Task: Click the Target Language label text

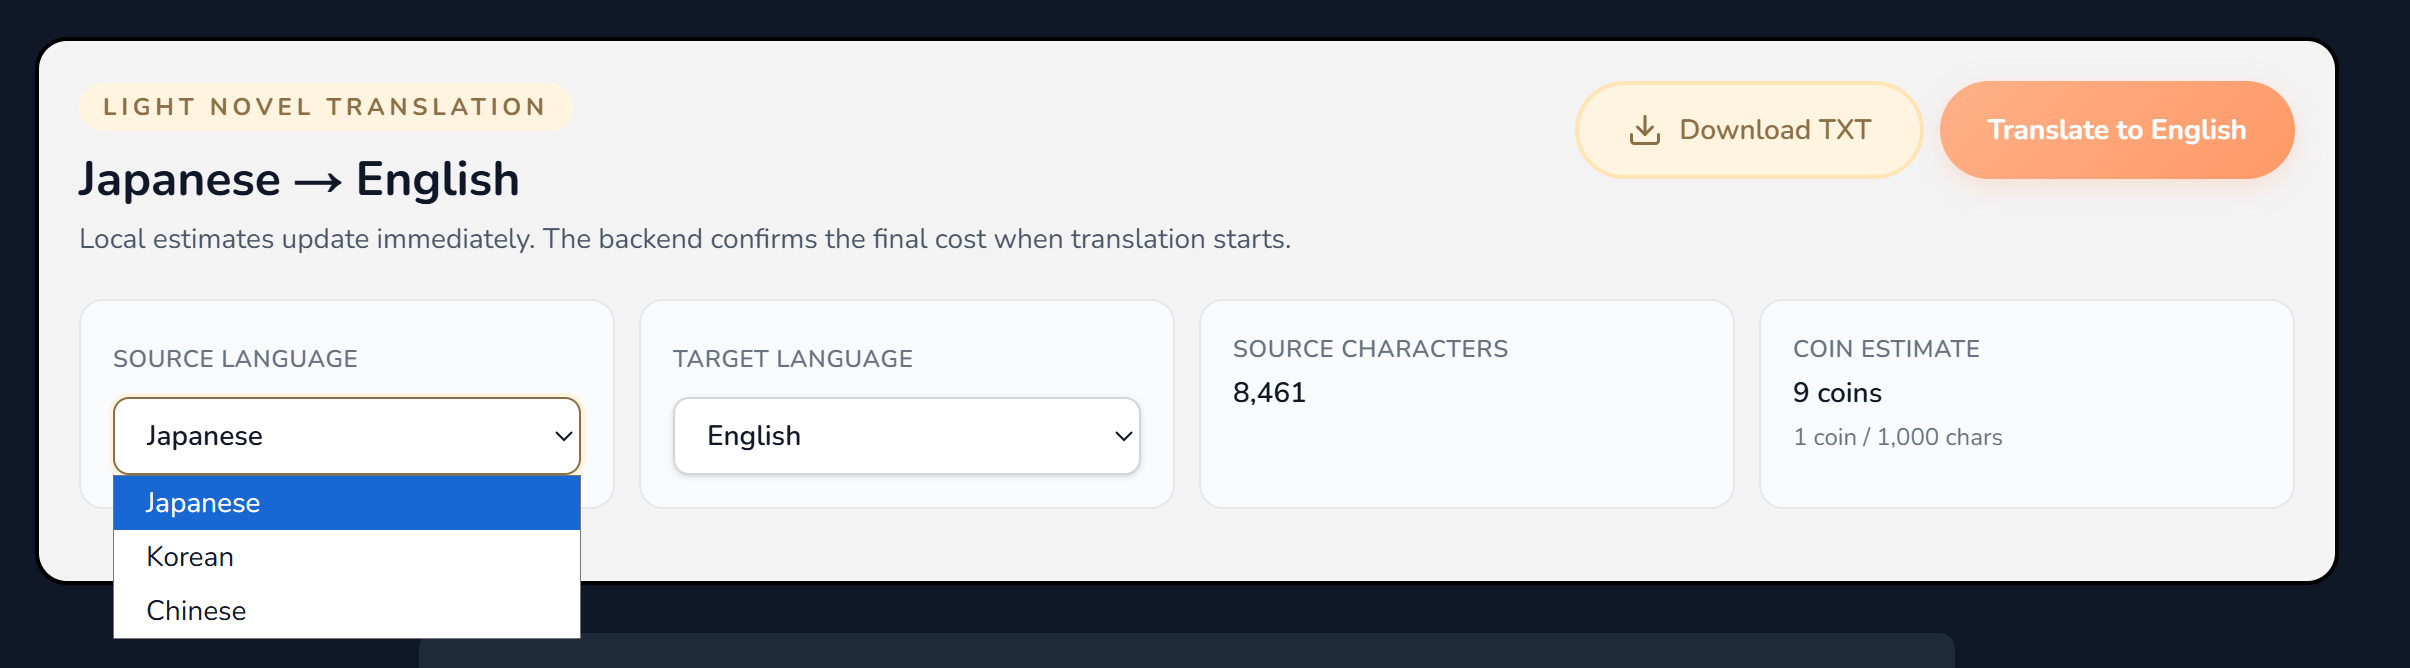Action: (x=792, y=359)
